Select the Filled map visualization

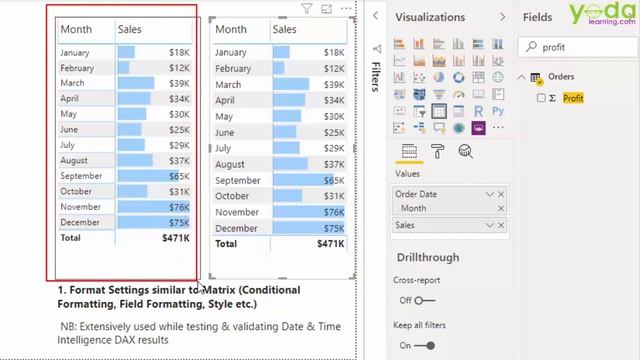[x=399, y=94]
